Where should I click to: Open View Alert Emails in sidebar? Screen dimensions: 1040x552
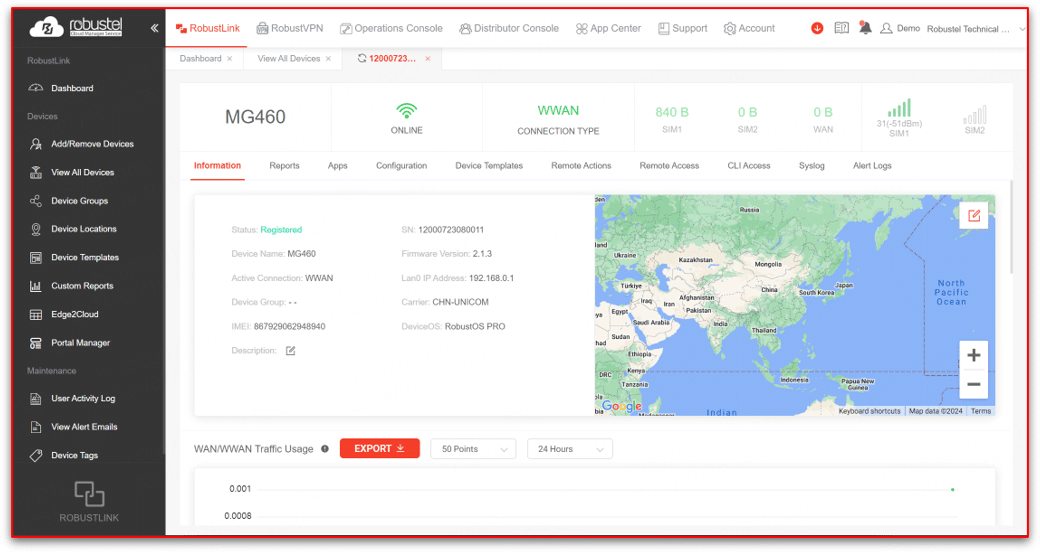coord(84,427)
